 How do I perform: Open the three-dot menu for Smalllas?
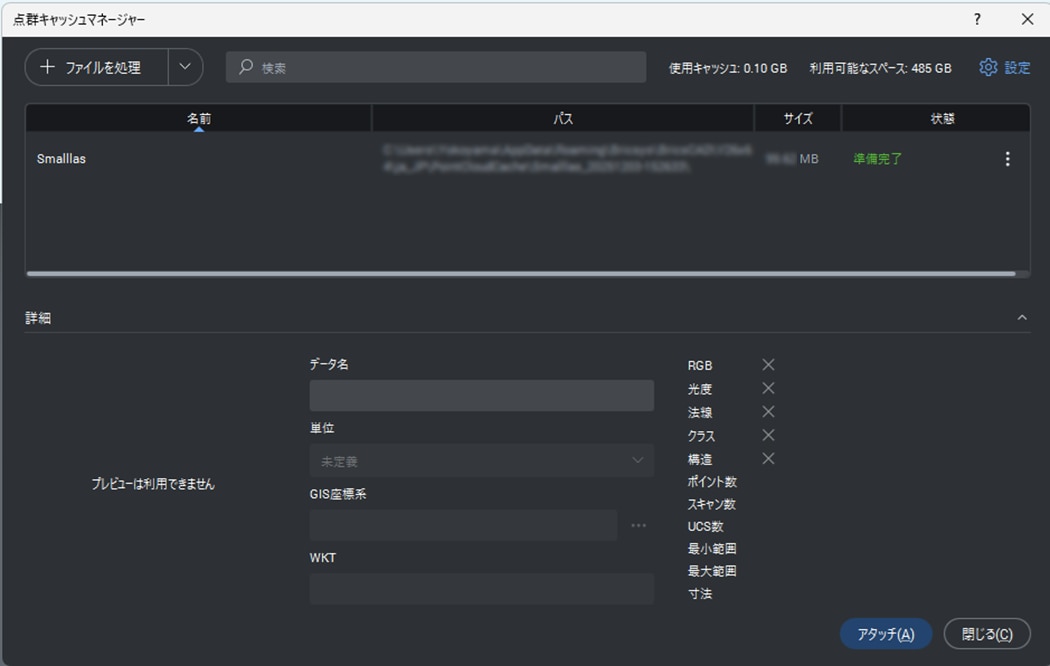coord(1007,159)
